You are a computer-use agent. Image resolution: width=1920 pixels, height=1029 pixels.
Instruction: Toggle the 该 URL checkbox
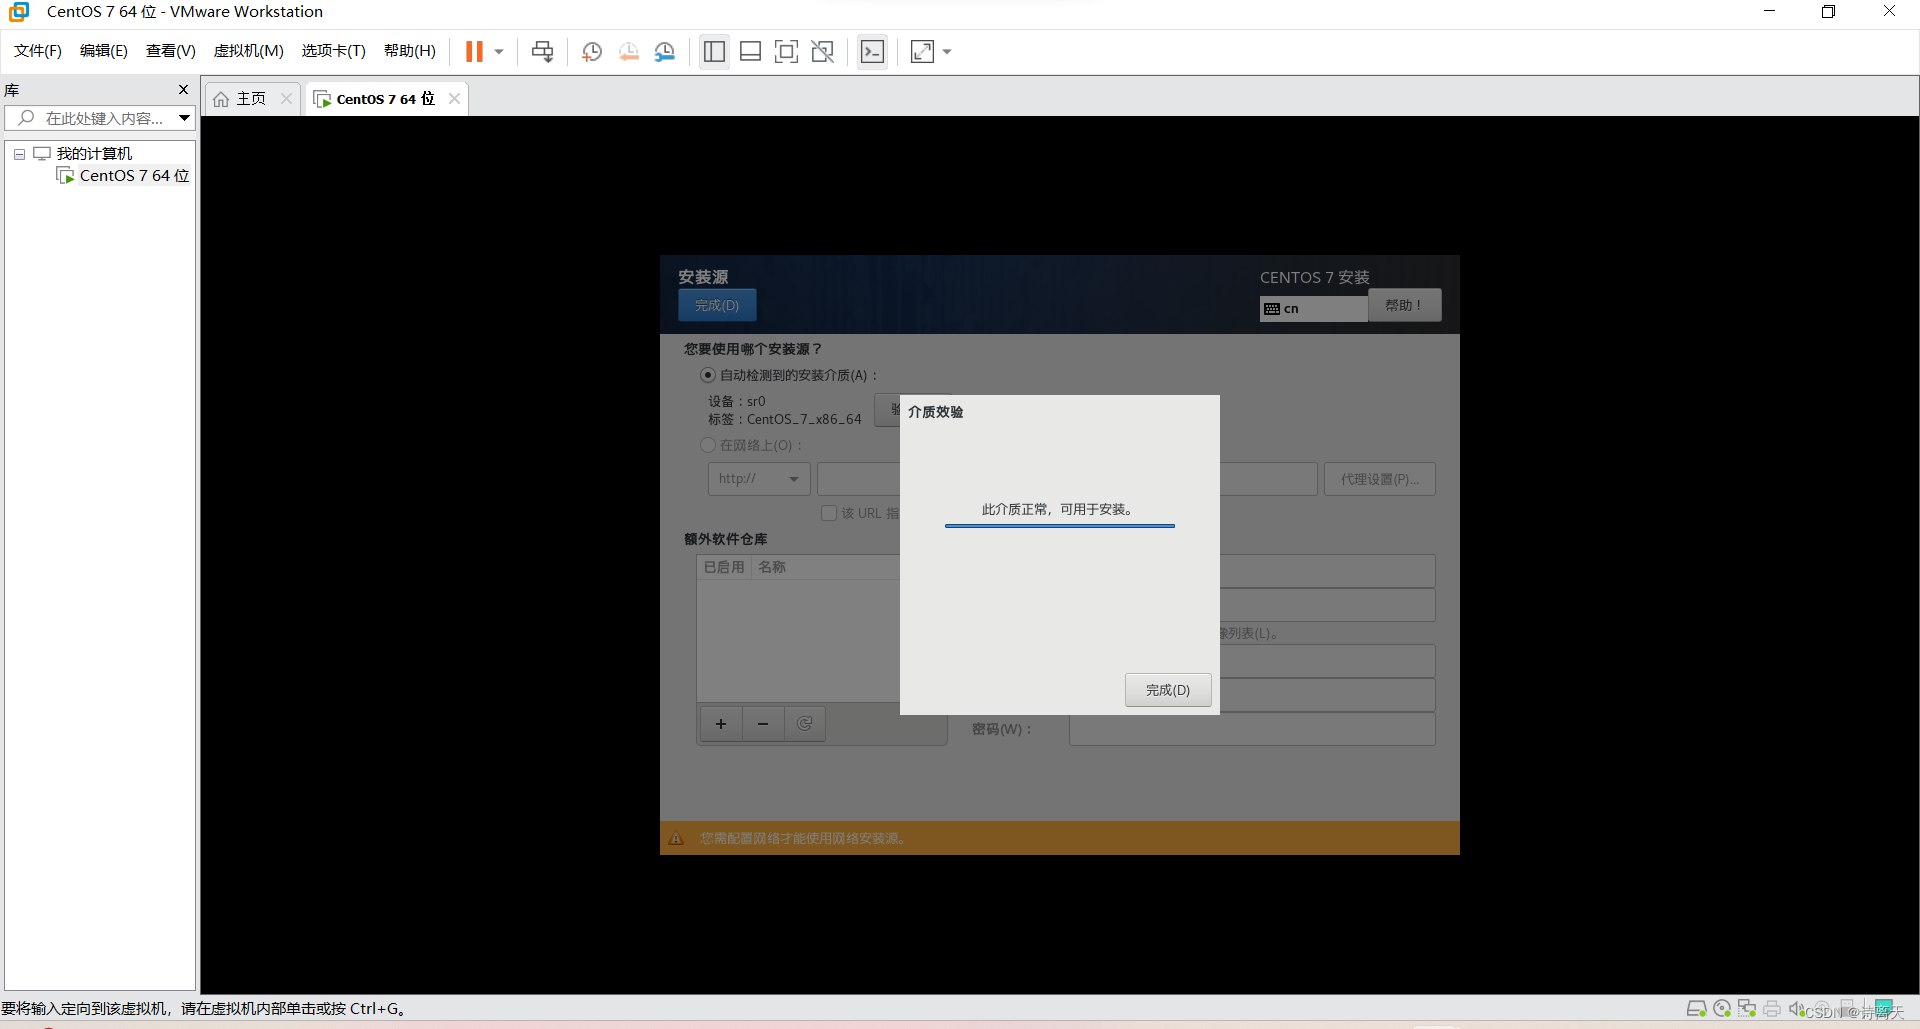click(829, 513)
